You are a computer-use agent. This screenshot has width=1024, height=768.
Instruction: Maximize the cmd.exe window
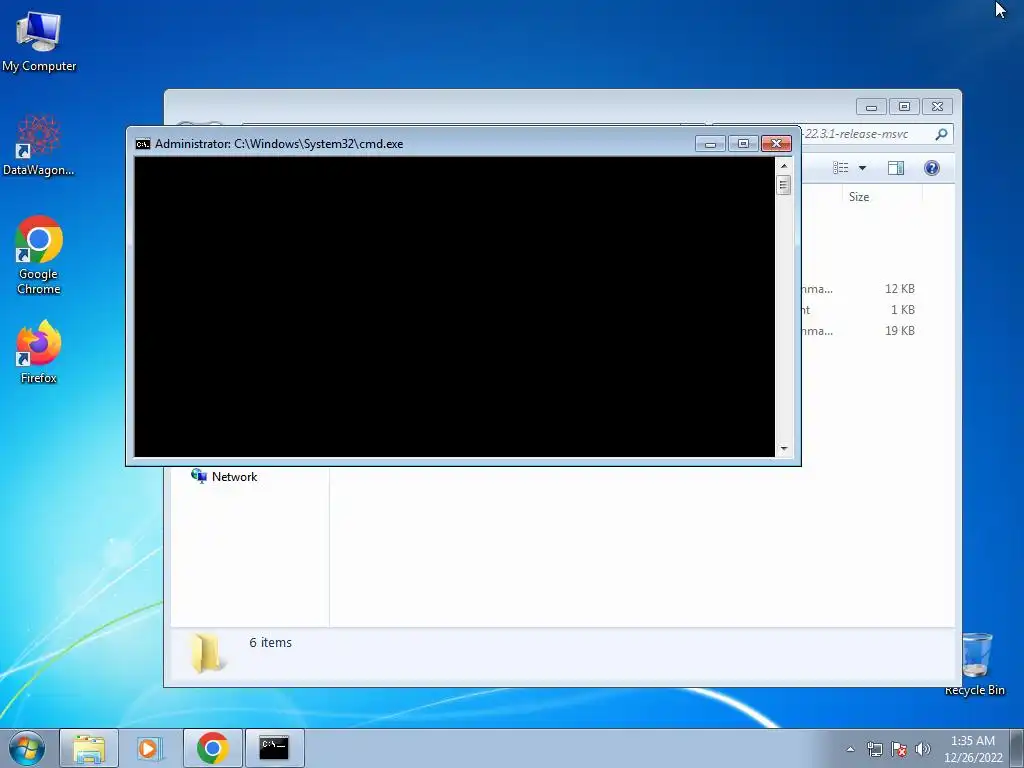point(743,144)
